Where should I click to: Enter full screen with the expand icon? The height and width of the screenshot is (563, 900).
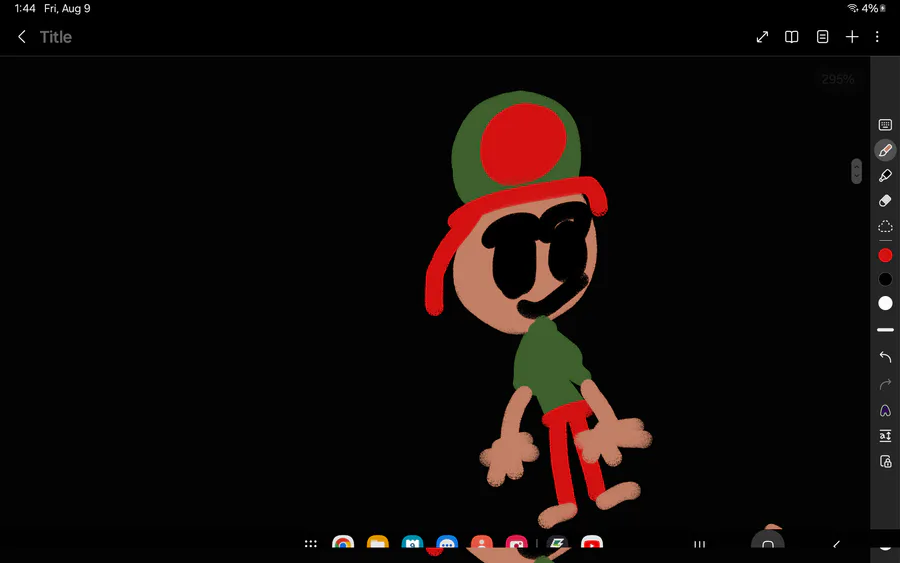[762, 37]
